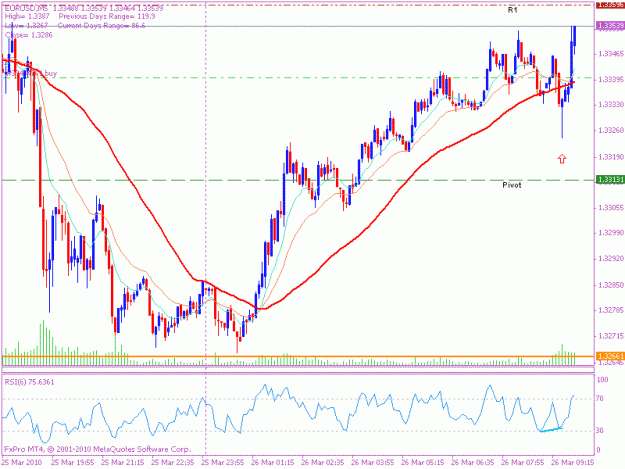The width and height of the screenshot is (625, 469).
Task: Click 'Previous Days Range= 119.9' label
Action: click(107, 17)
